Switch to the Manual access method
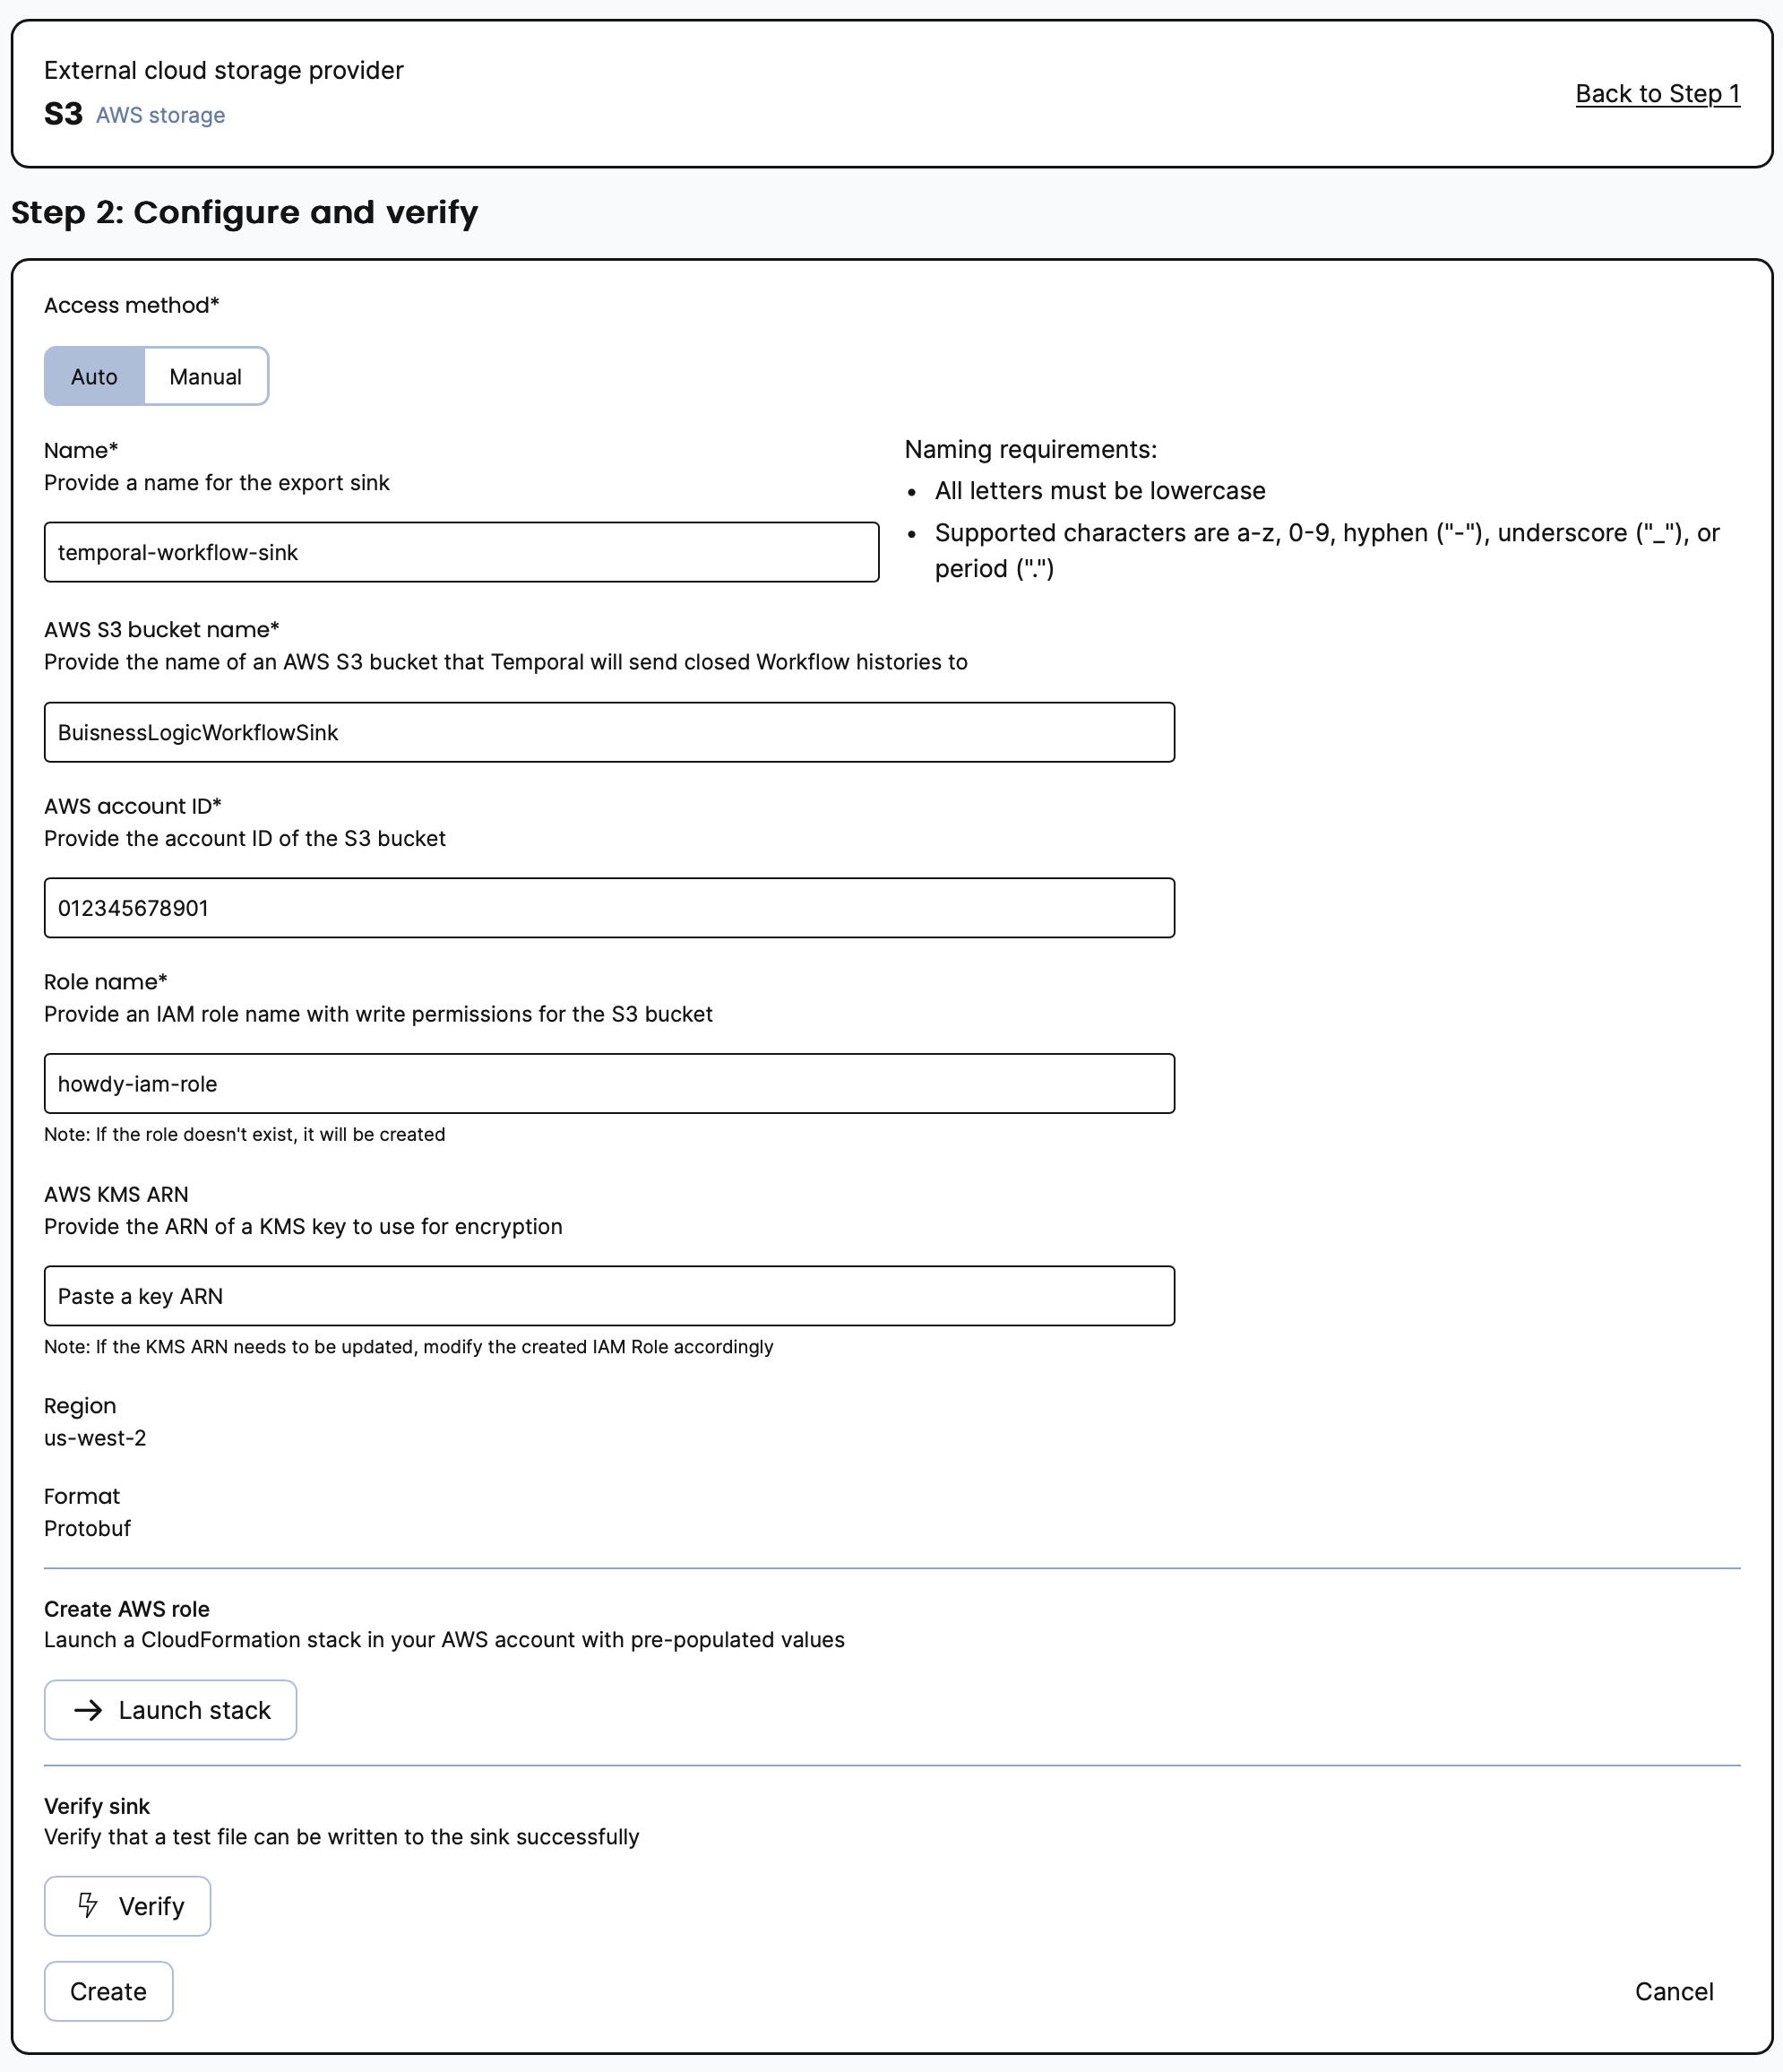1783x2072 pixels. [x=205, y=377]
